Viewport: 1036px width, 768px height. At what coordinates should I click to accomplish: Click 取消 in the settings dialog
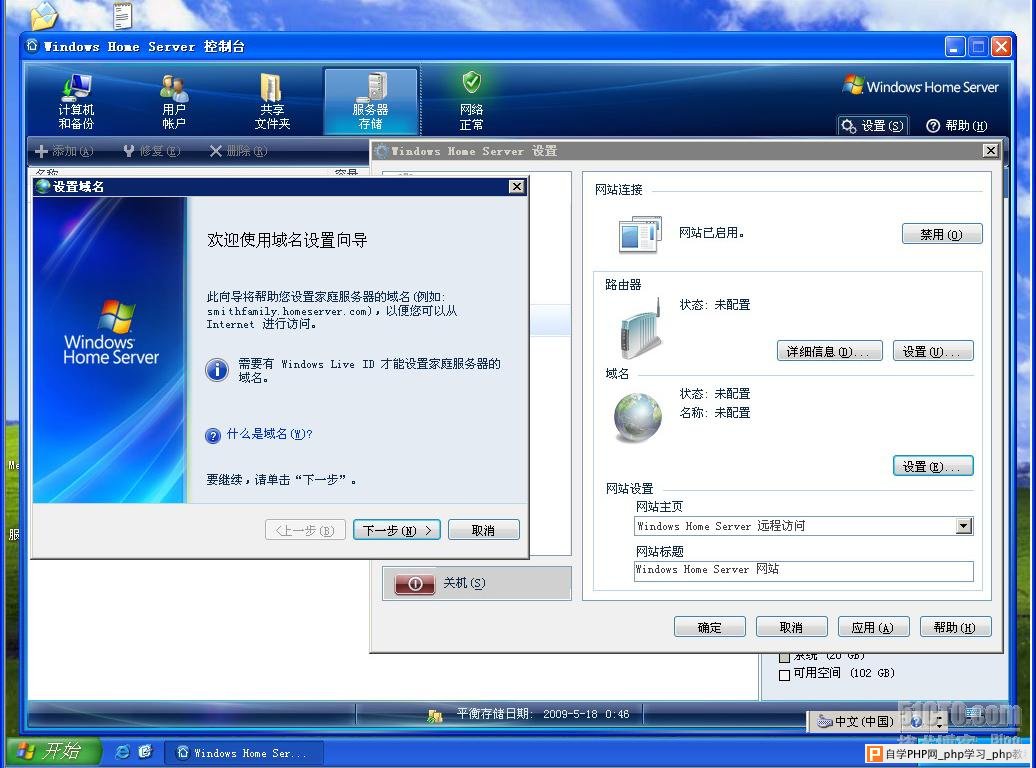click(792, 627)
